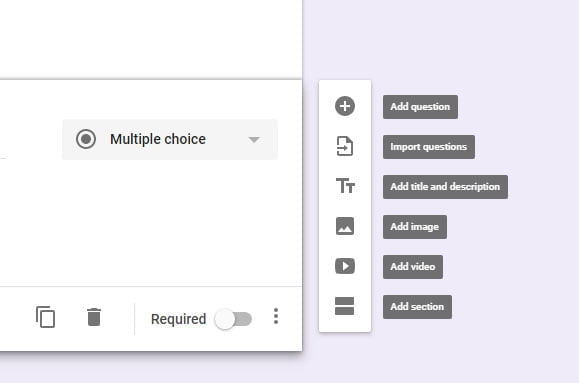Viewport: 579px width, 383px height.
Task: Click the video play icon in sidebar
Action: click(x=345, y=266)
